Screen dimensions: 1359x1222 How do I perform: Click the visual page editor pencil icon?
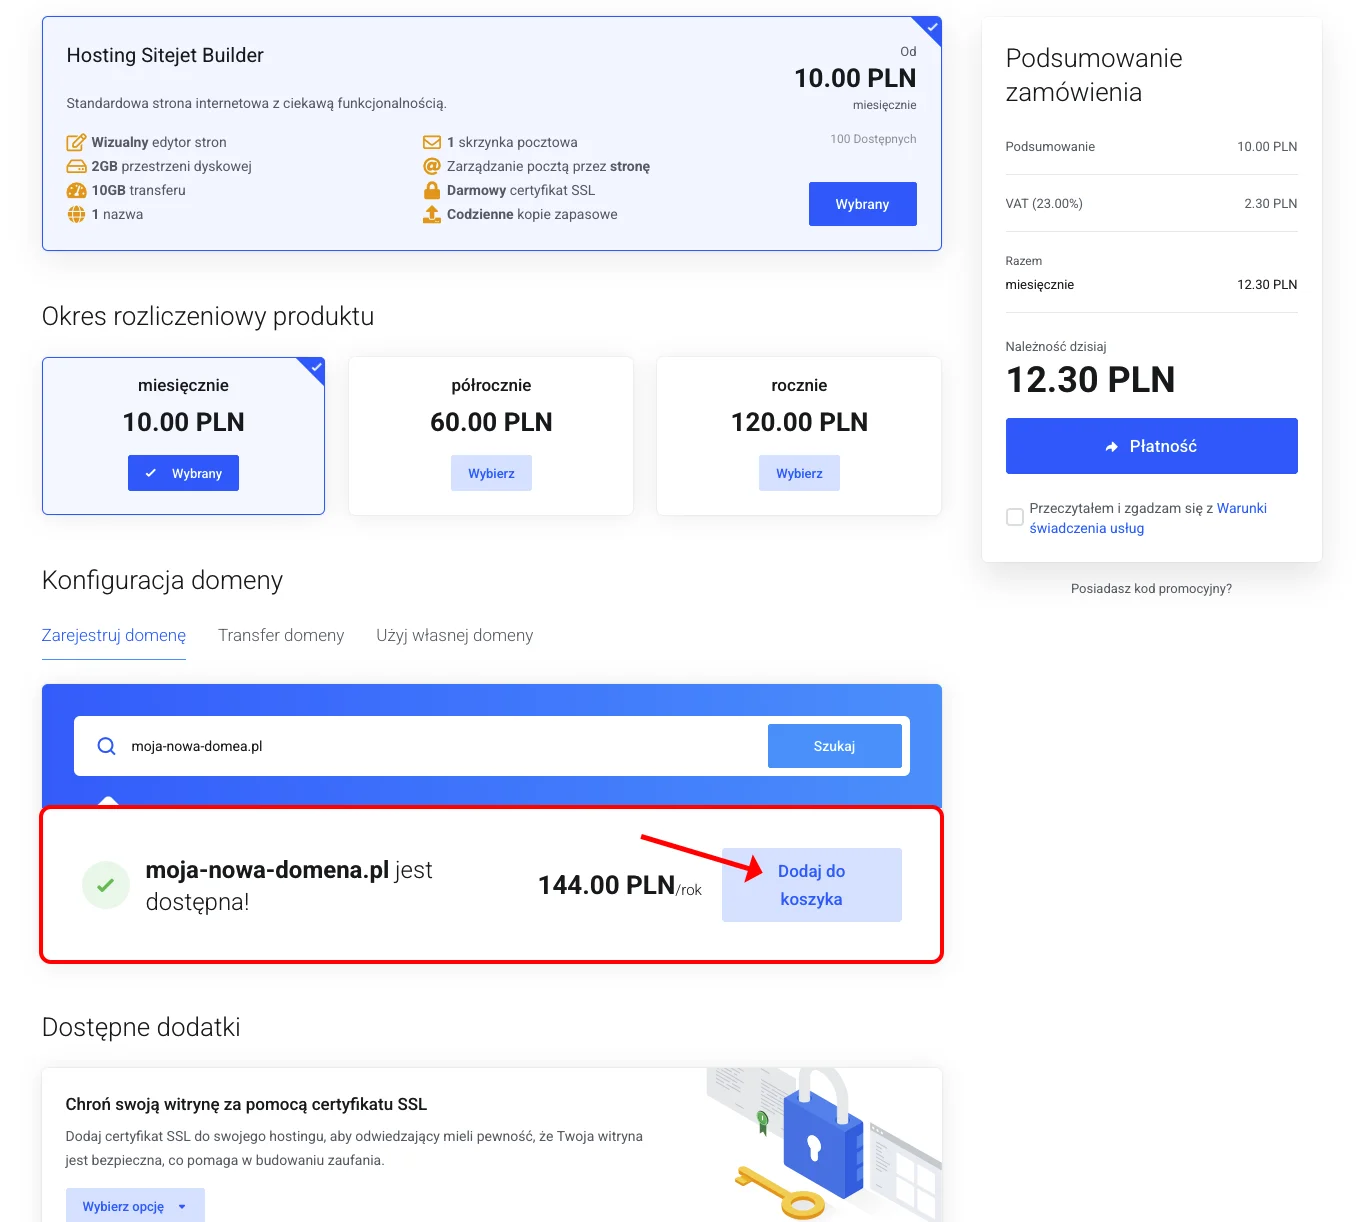[x=76, y=142]
